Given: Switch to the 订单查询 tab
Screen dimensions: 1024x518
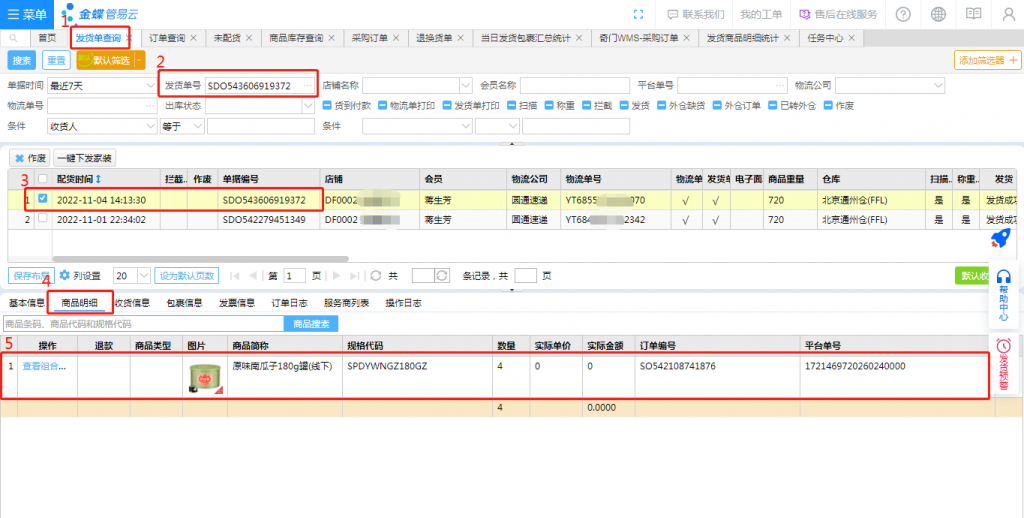Looking at the screenshot, I should point(167,37).
